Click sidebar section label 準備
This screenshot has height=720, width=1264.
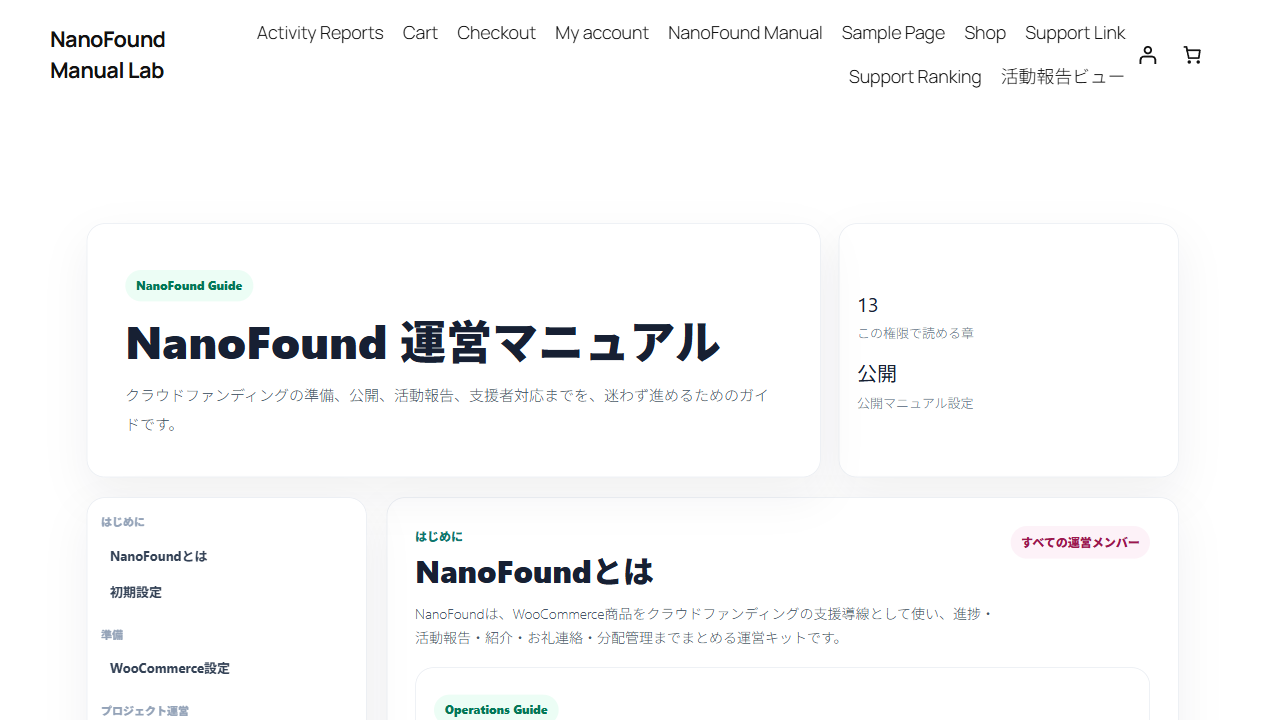click(112, 635)
